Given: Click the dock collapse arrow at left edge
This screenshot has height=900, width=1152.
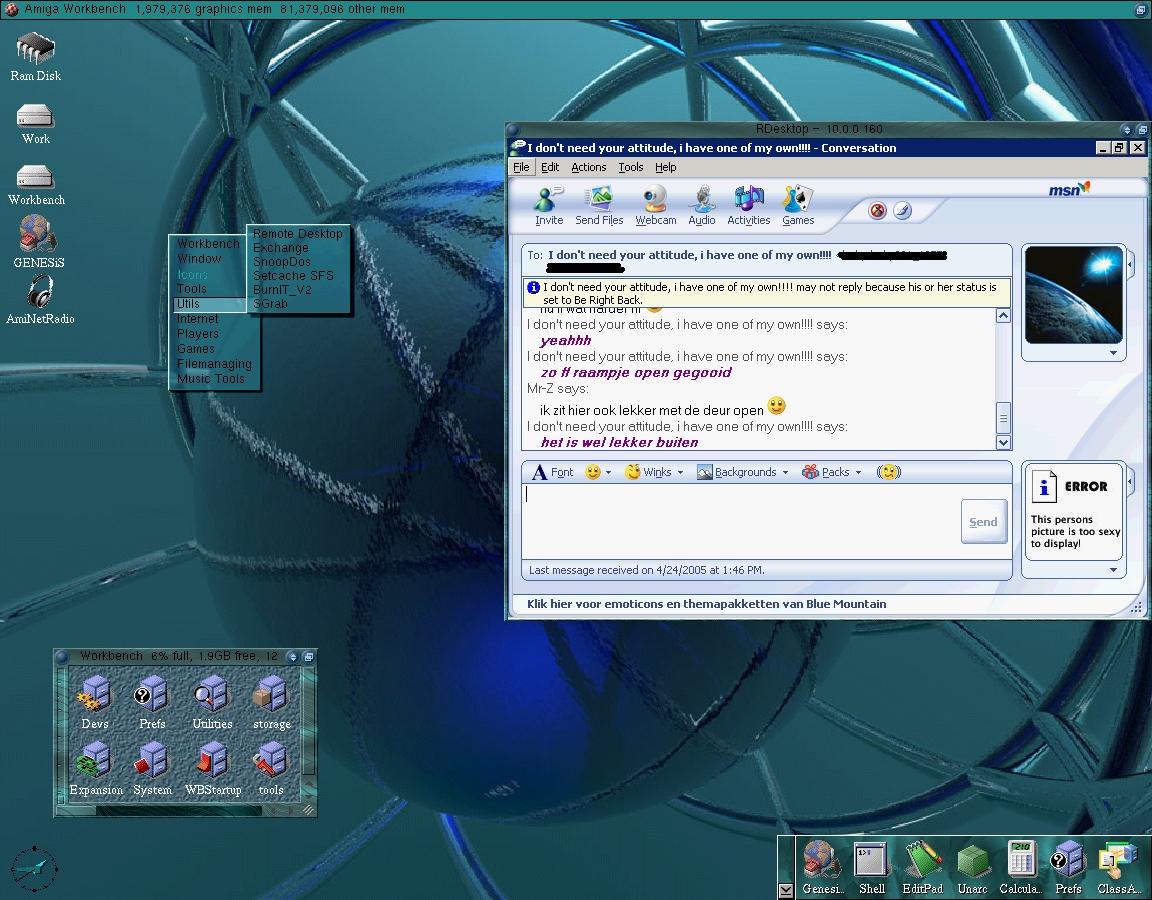Looking at the screenshot, I should 785,890.
